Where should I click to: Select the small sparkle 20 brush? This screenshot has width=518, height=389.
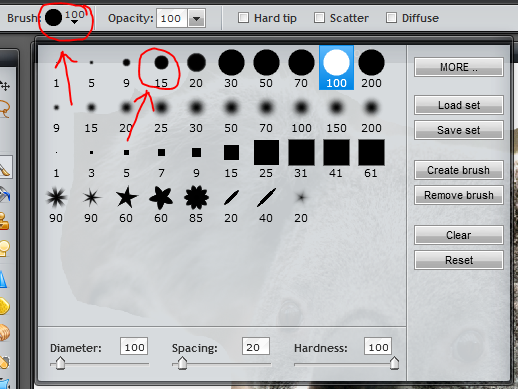click(301, 203)
